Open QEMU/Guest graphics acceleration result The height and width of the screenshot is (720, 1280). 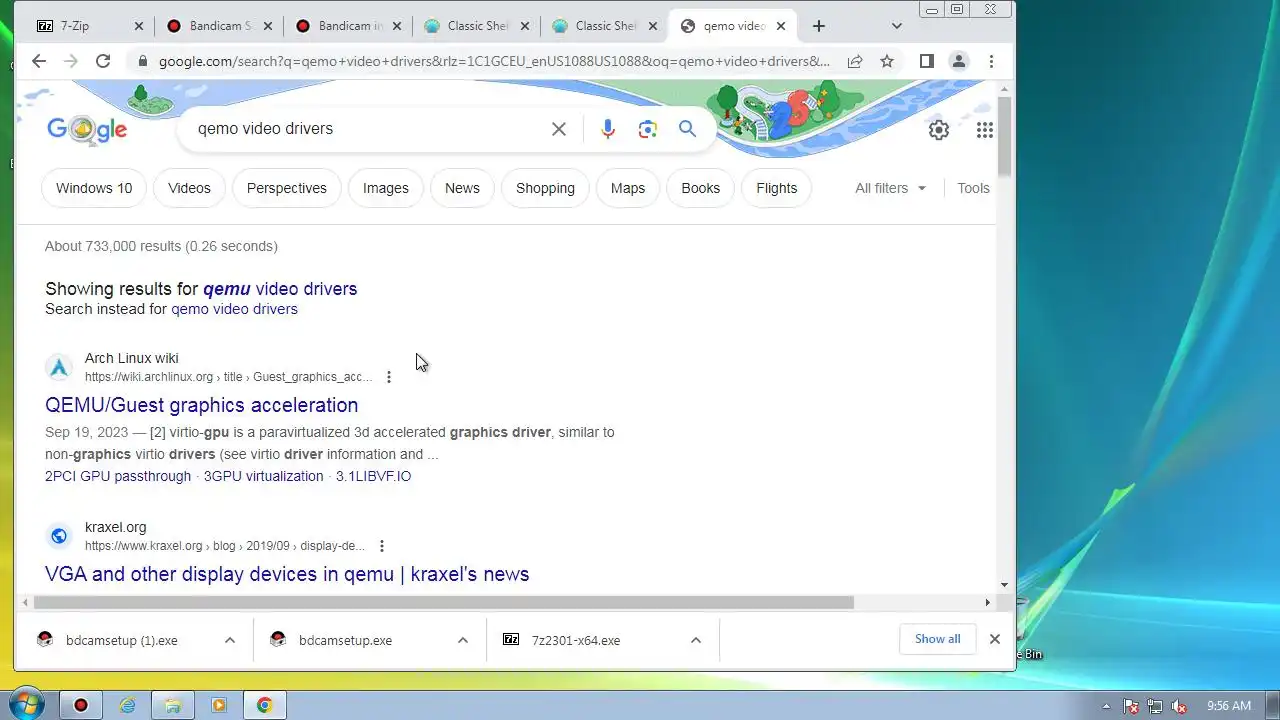tap(201, 405)
